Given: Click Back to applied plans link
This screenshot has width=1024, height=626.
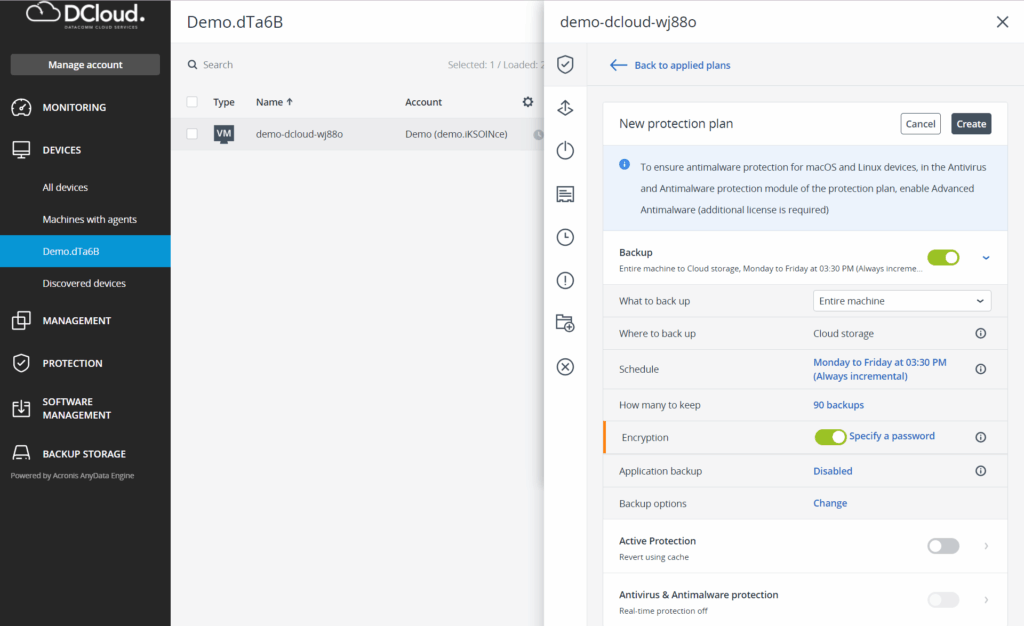Looking at the screenshot, I should [682, 65].
